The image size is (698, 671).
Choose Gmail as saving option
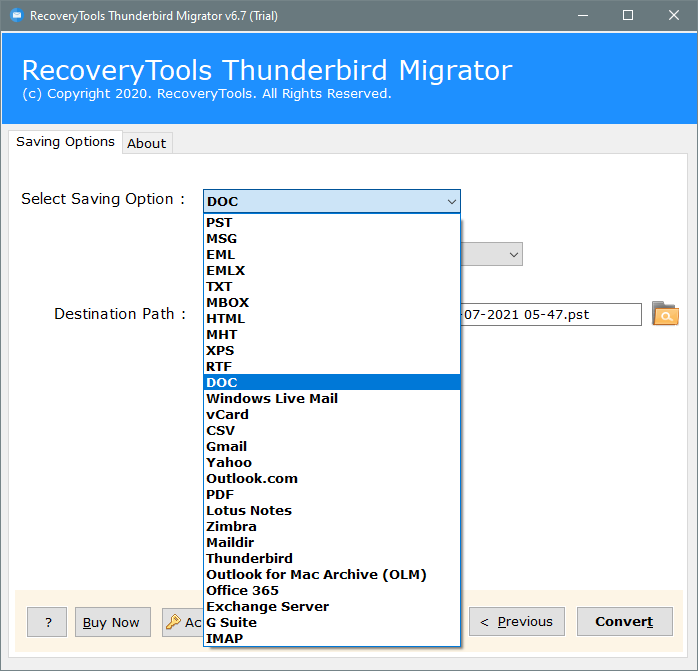click(332, 447)
